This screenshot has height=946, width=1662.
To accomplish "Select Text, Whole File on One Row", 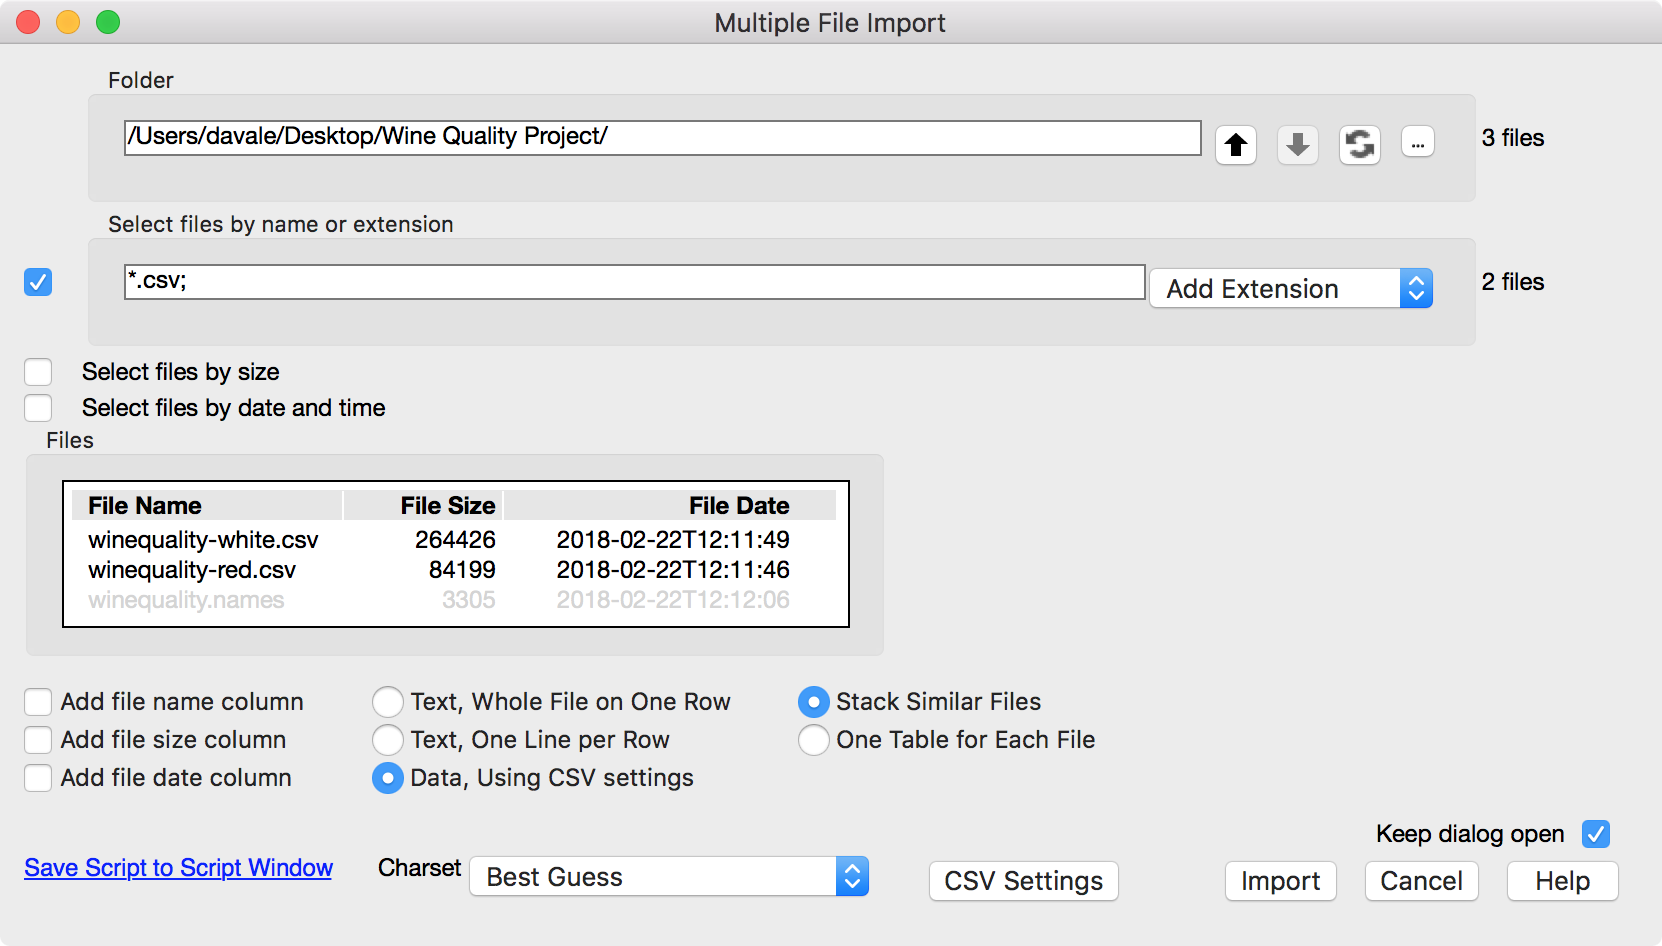I will click(x=387, y=701).
